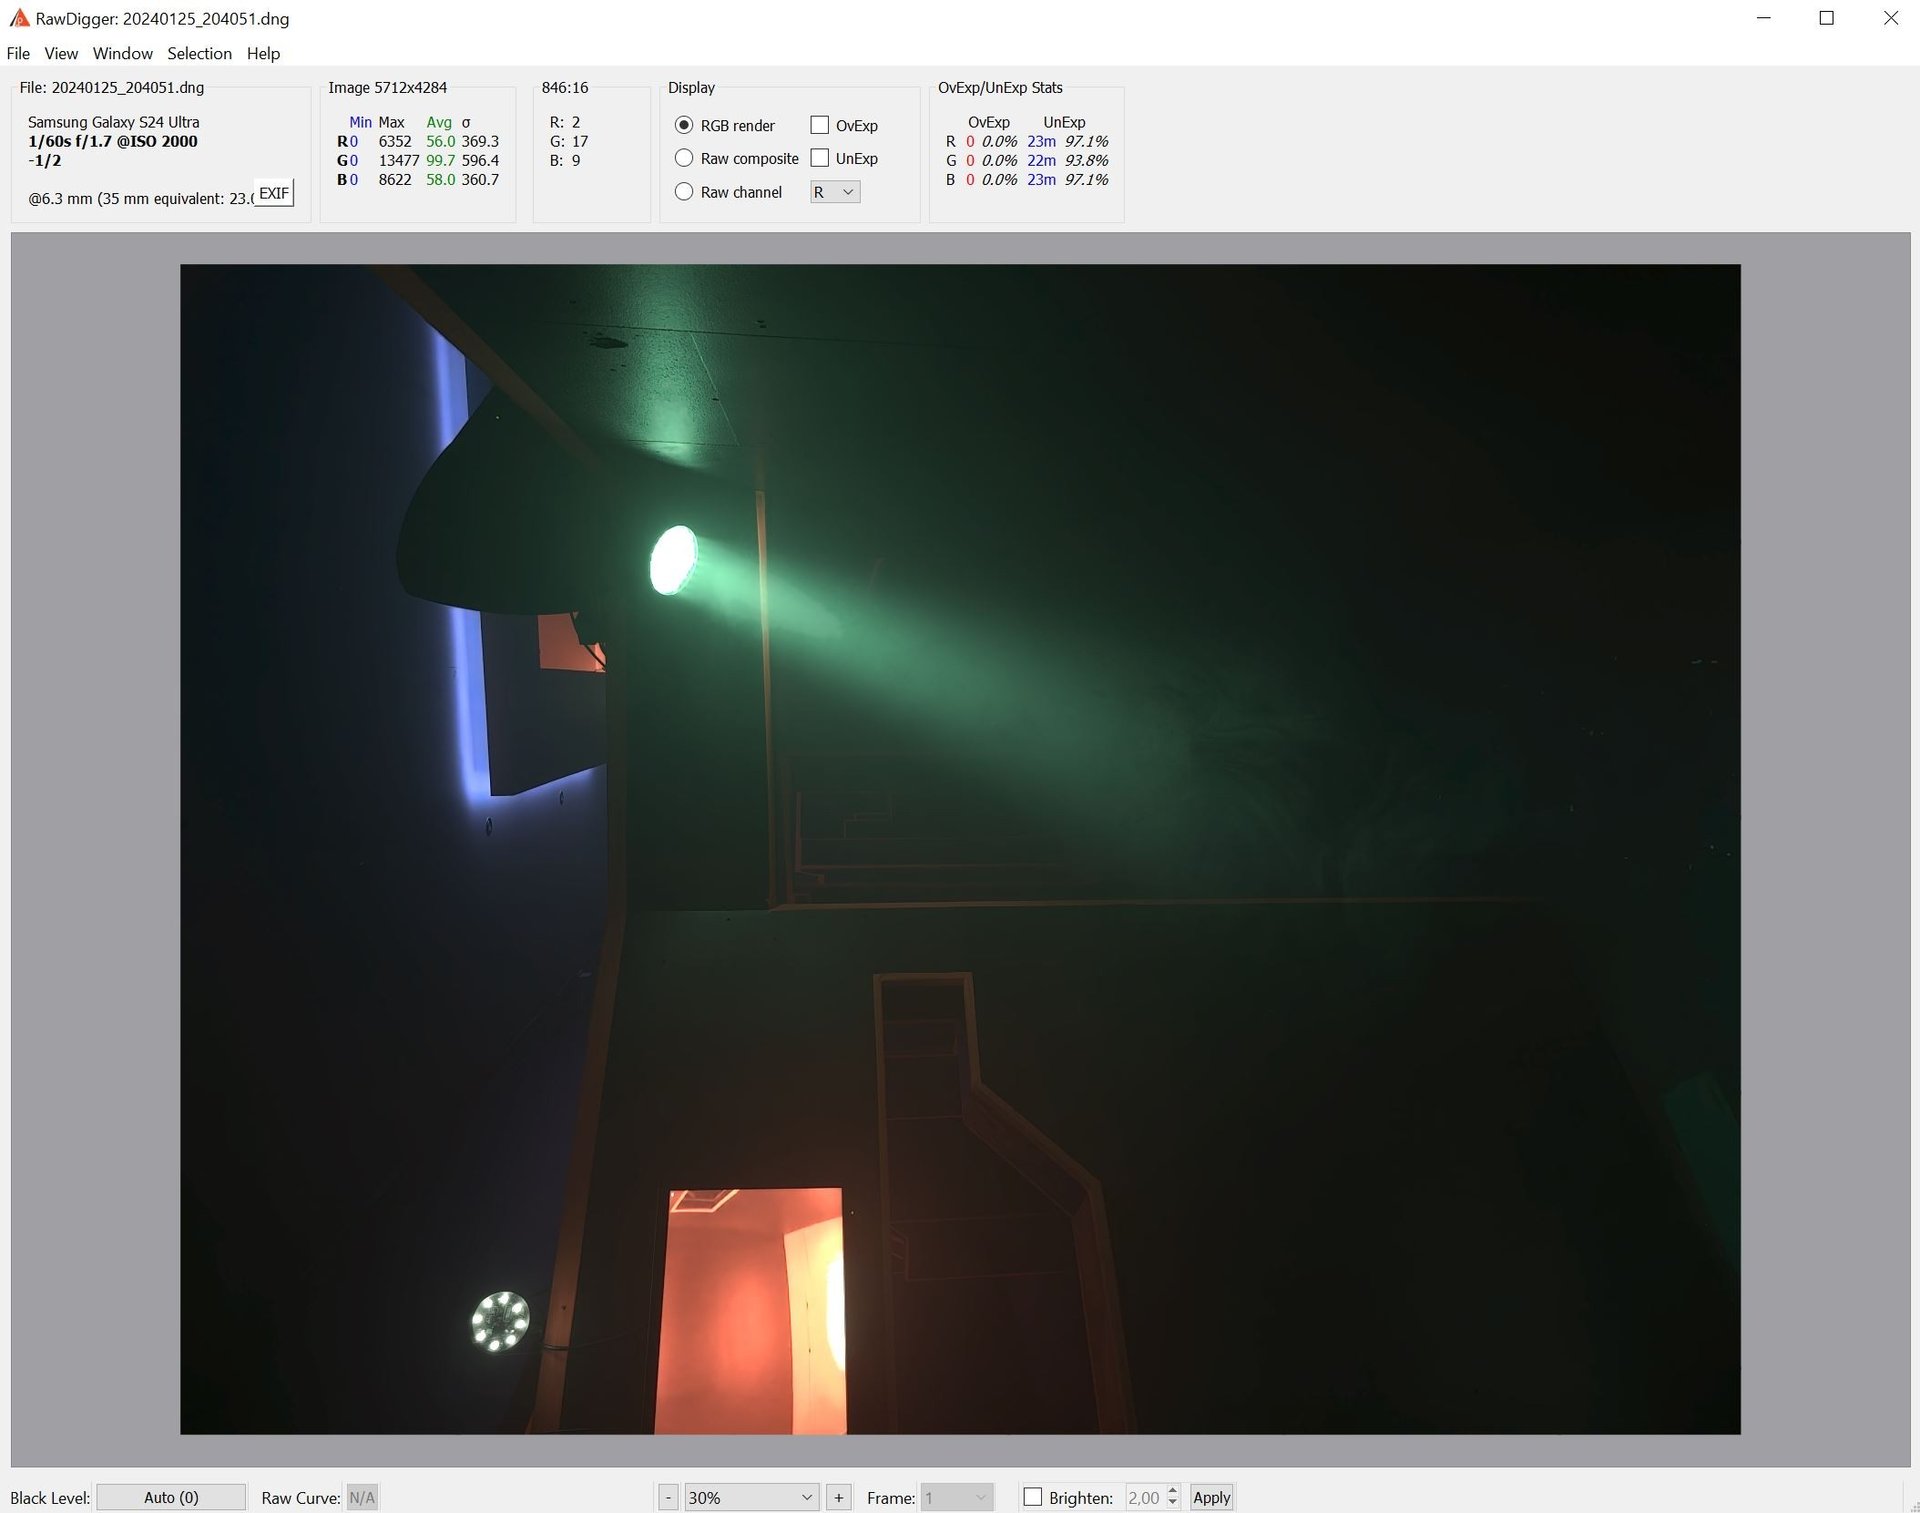
Task: Select the RGB render radio button
Action: click(x=684, y=125)
